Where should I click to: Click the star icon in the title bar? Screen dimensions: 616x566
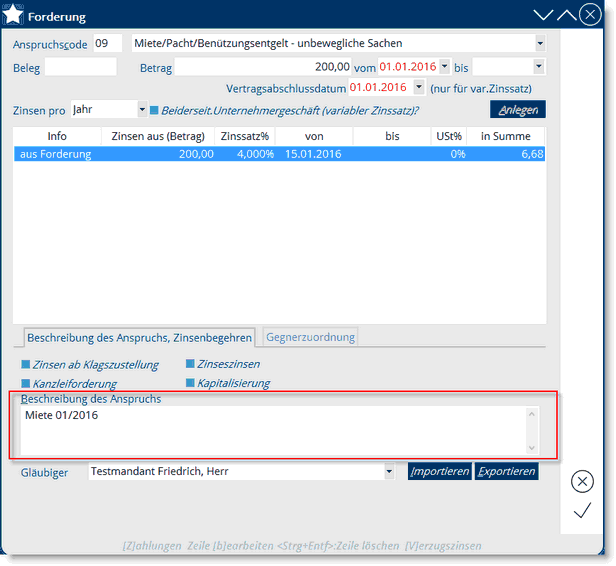(x=13, y=15)
